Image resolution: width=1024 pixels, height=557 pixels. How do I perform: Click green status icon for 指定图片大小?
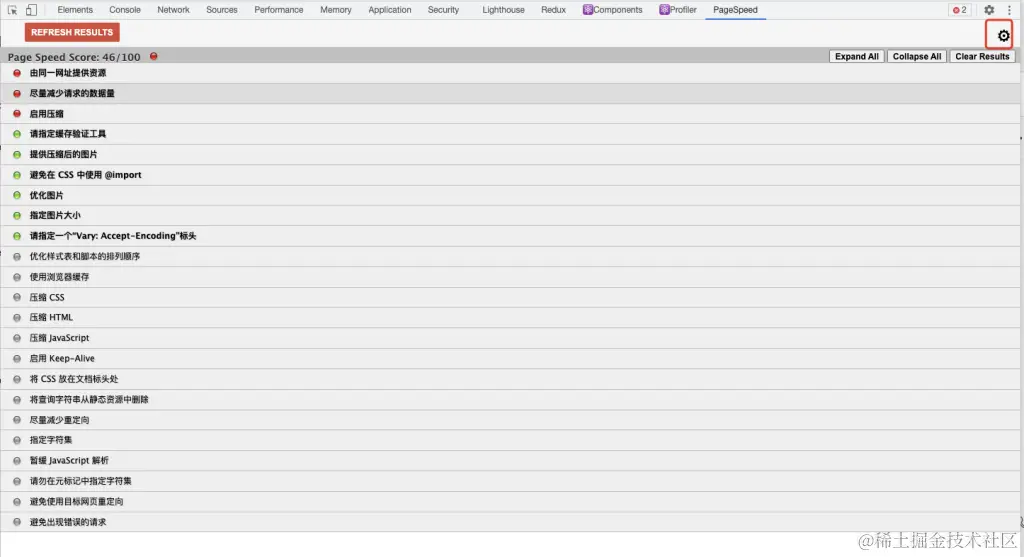[x=17, y=215]
